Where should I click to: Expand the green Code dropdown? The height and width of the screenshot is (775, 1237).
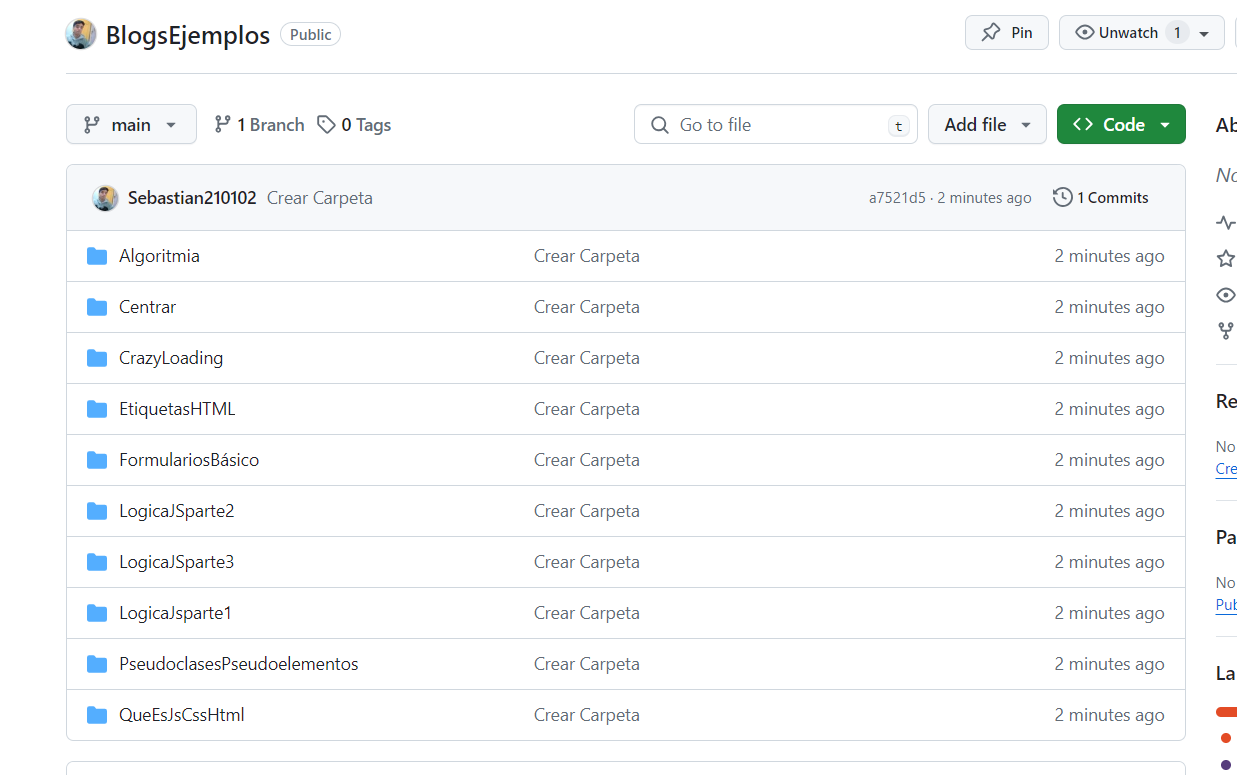click(1121, 125)
